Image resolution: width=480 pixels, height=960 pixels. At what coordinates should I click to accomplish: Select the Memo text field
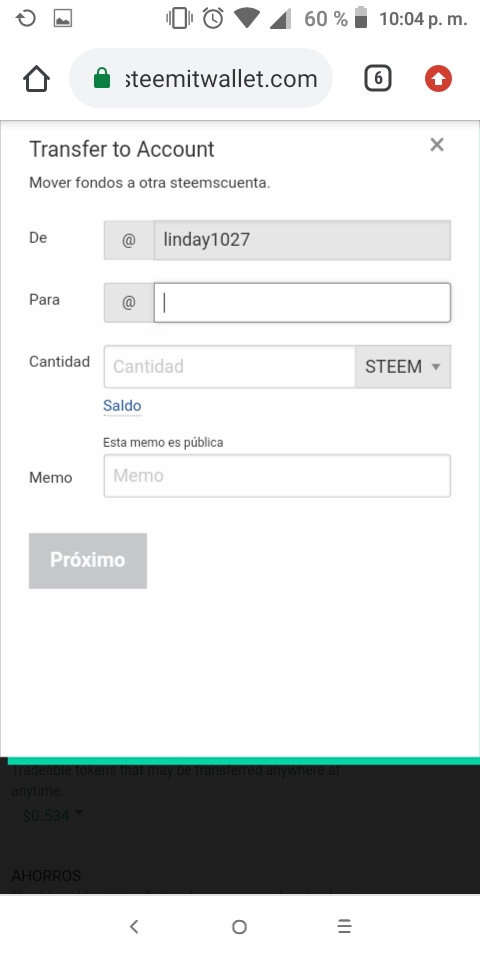pyautogui.click(x=277, y=476)
